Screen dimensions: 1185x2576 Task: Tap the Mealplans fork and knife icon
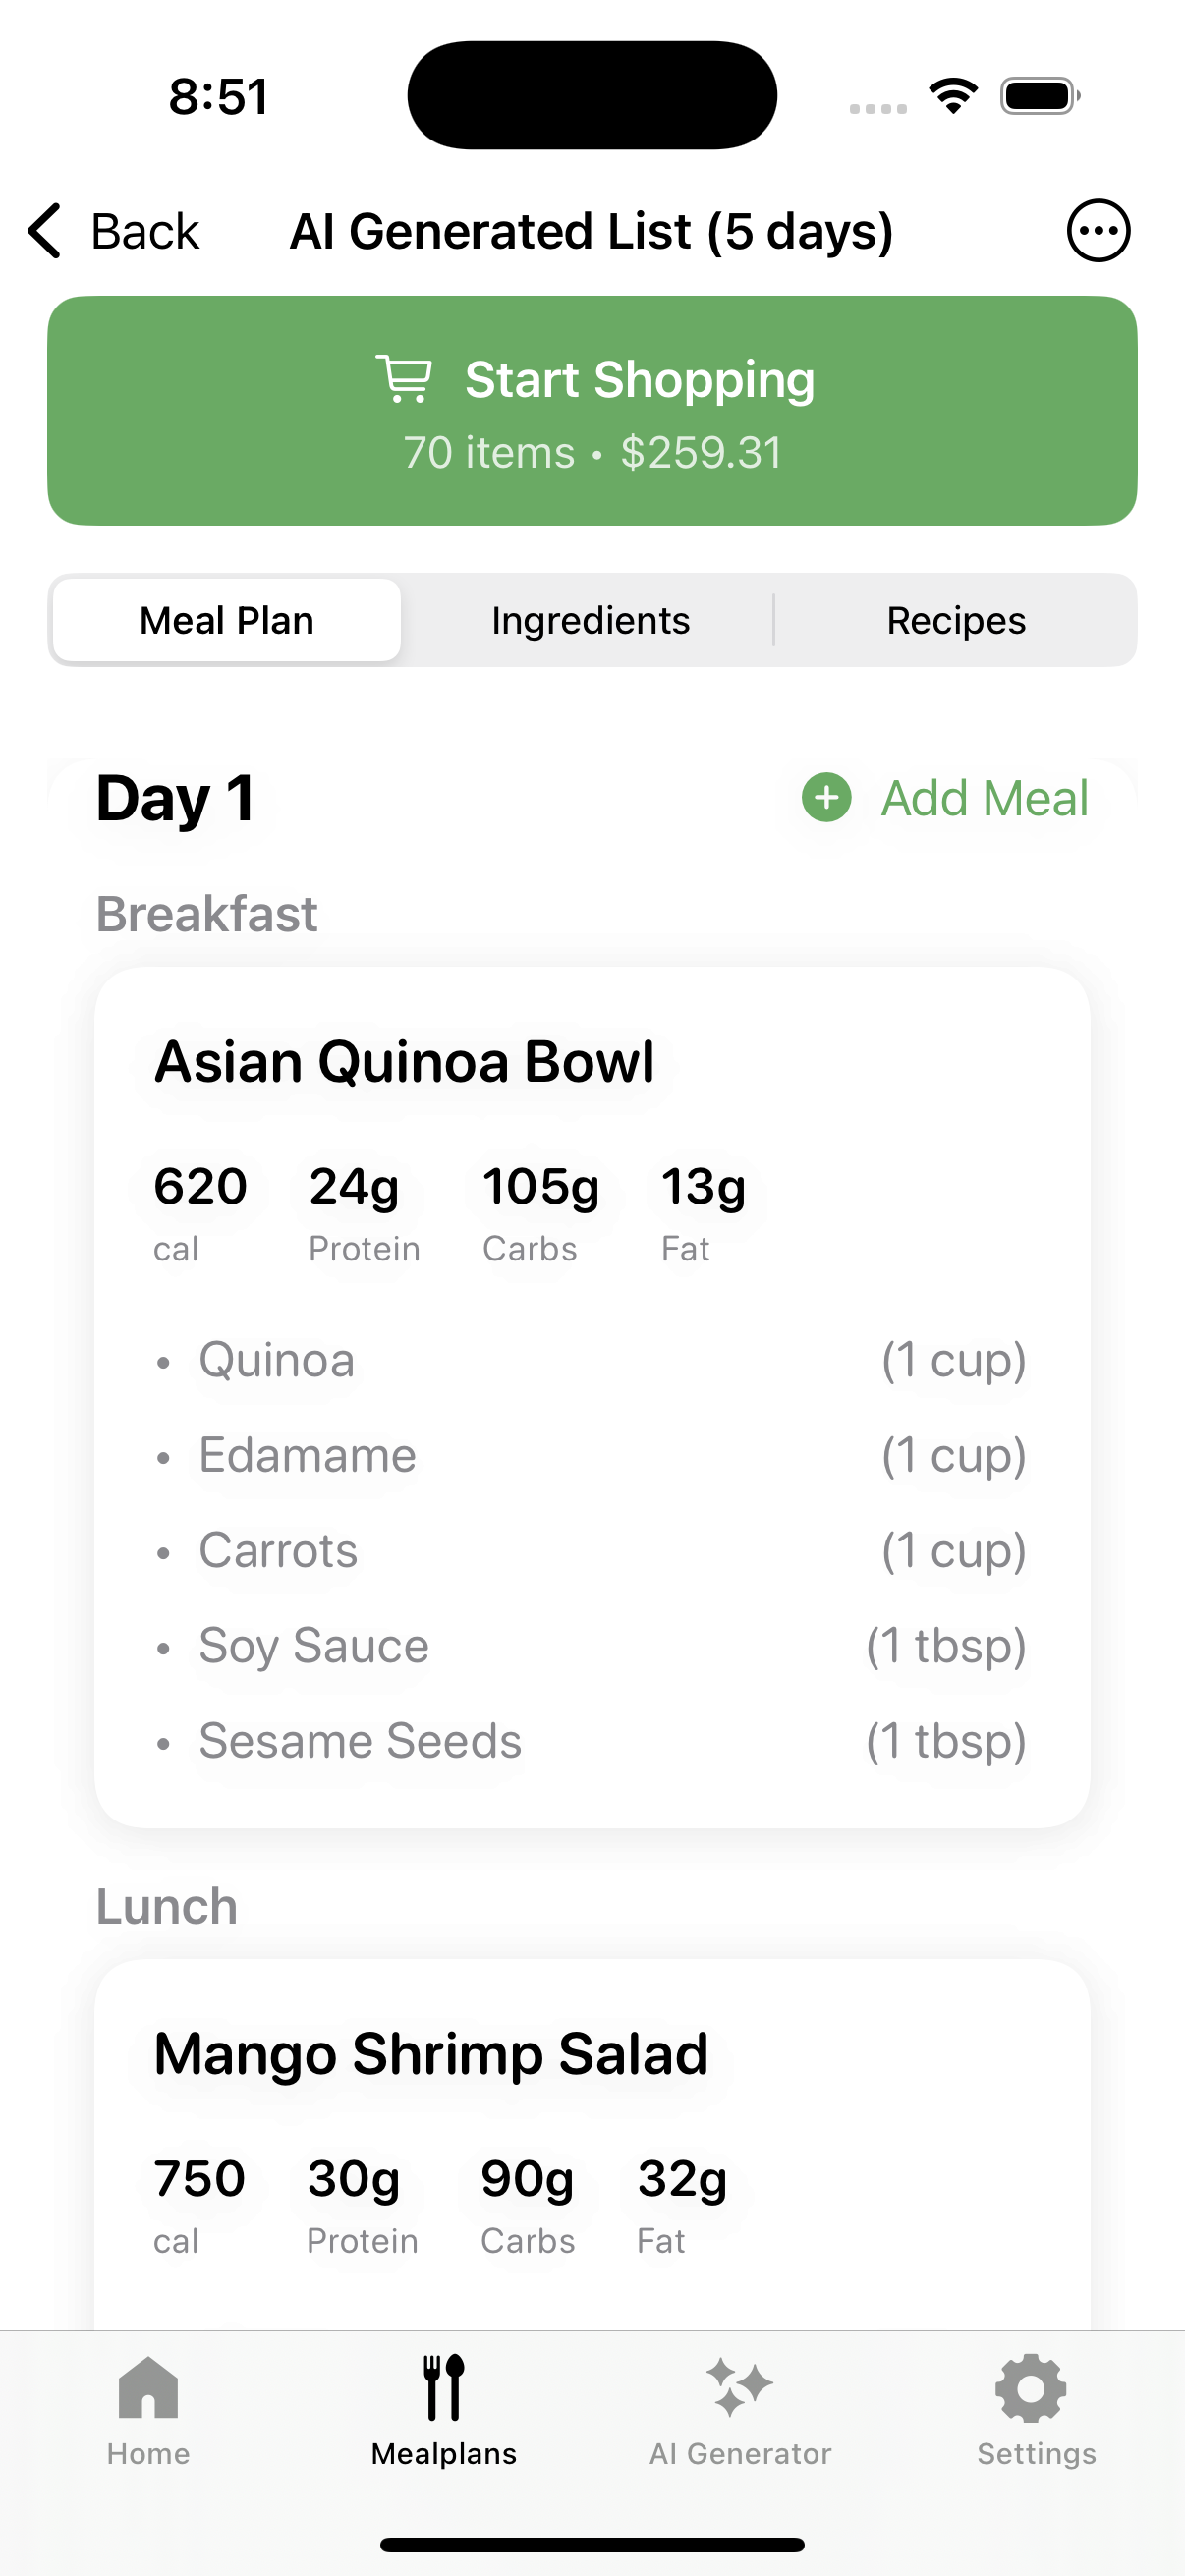(x=444, y=2388)
